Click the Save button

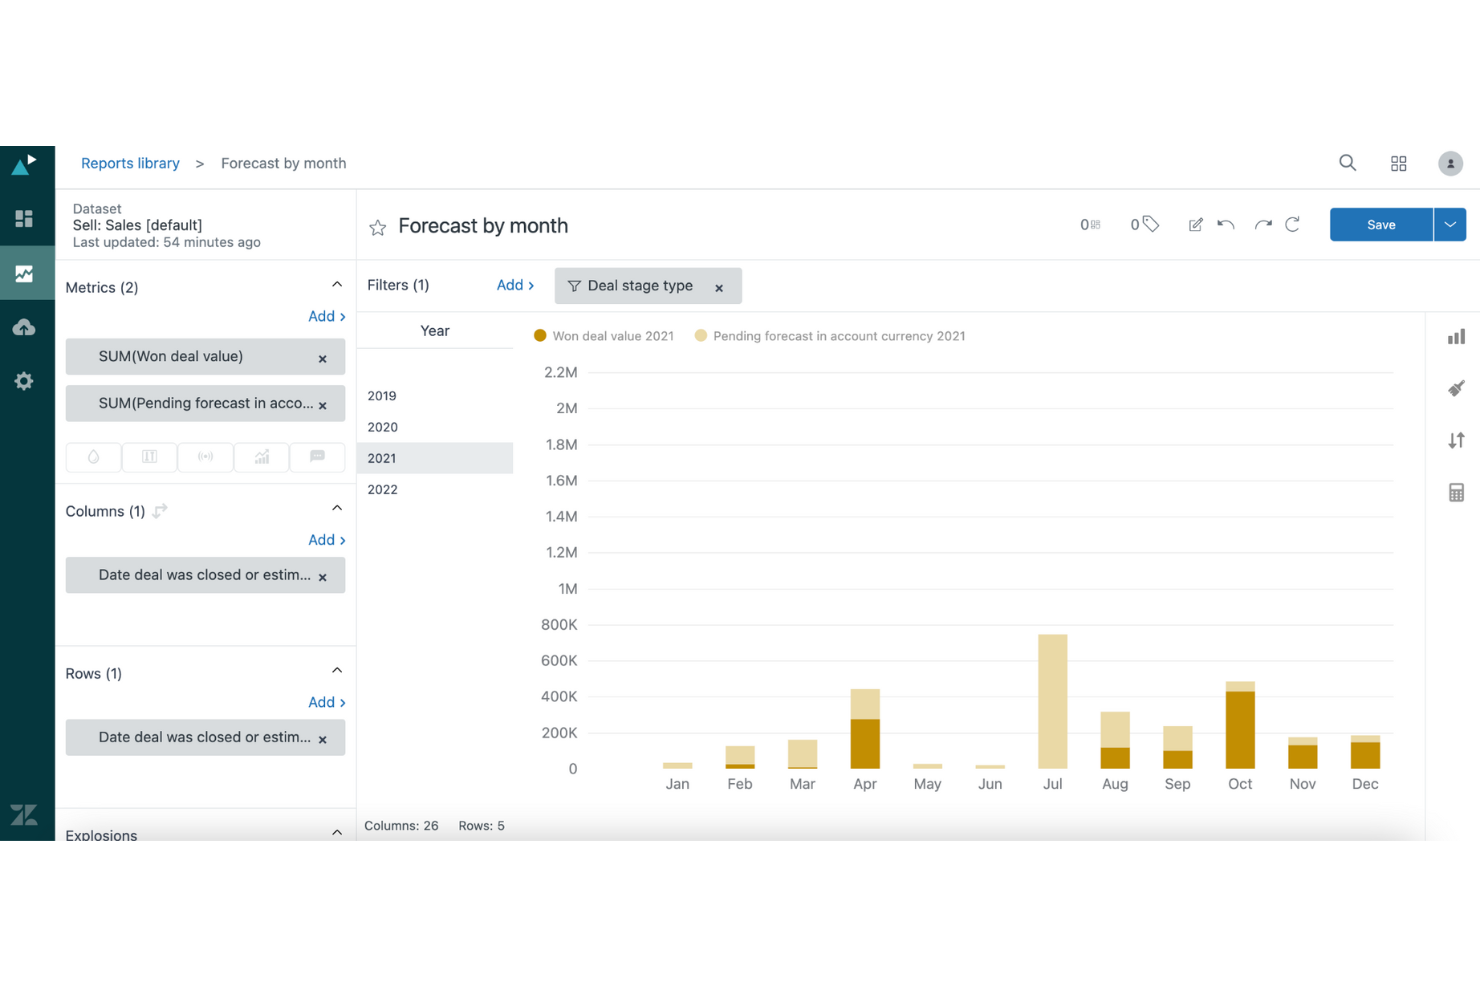(x=1380, y=224)
